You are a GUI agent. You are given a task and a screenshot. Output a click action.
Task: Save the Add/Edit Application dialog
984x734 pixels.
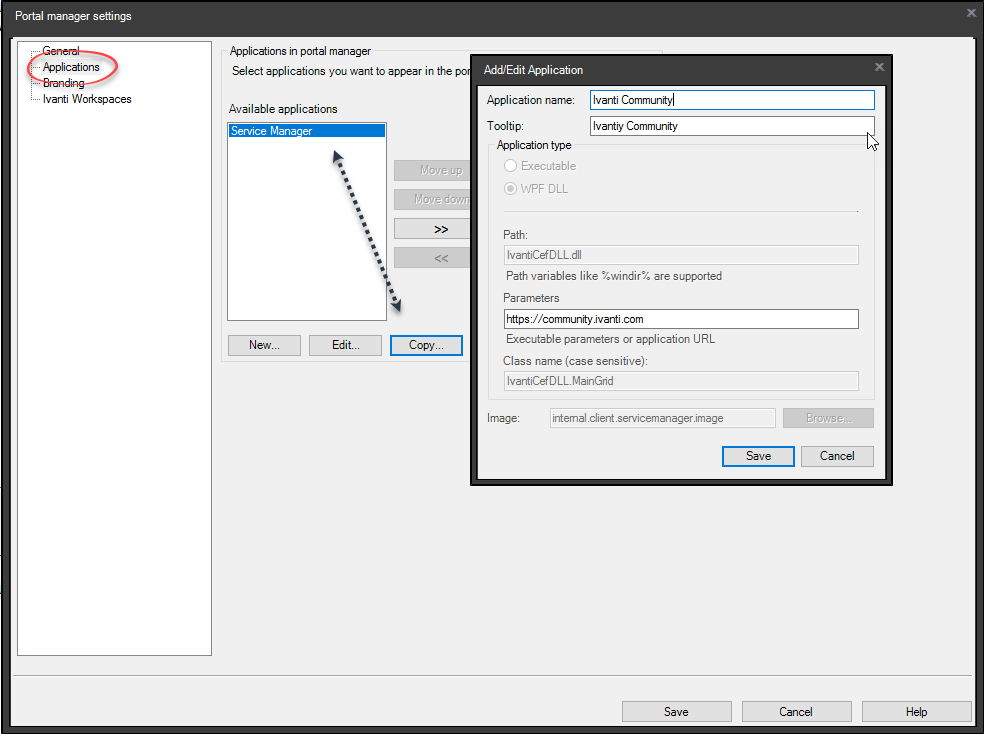(x=757, y=456)
